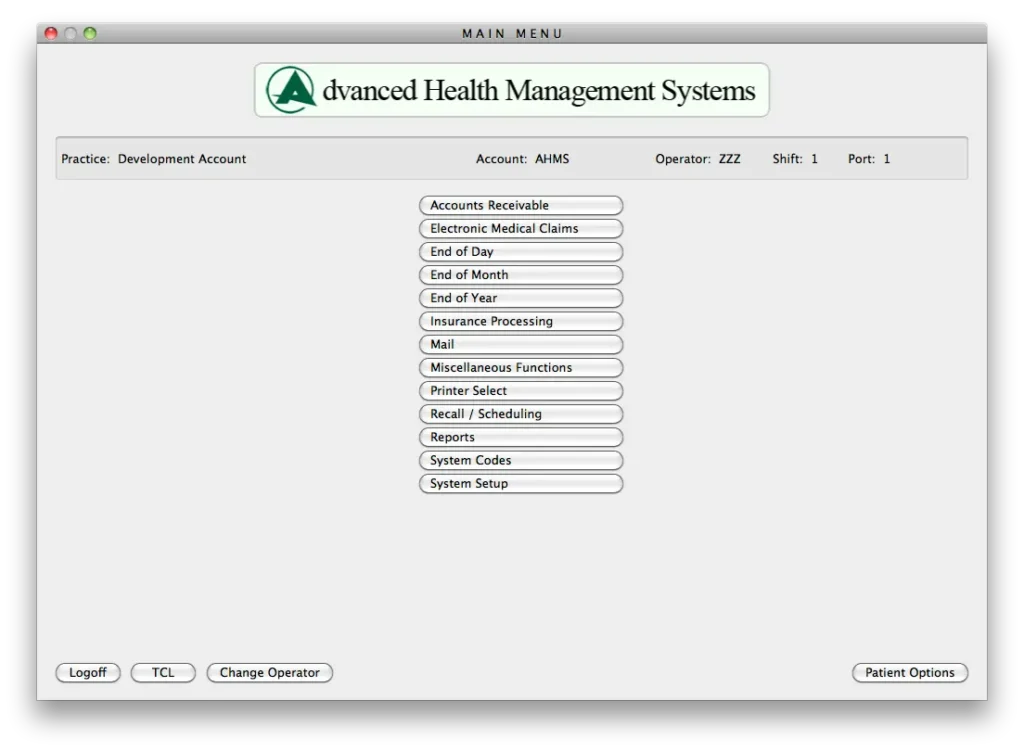Open Accounts Receivable

click(x=520, y=205)
